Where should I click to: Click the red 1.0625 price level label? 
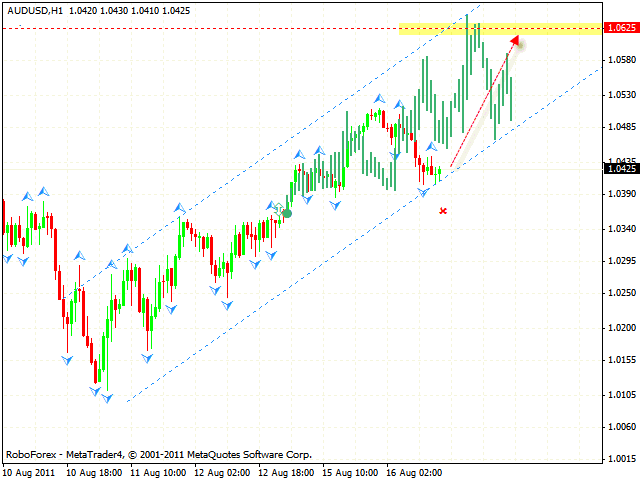pyautogui.click(x=620, y=29)
